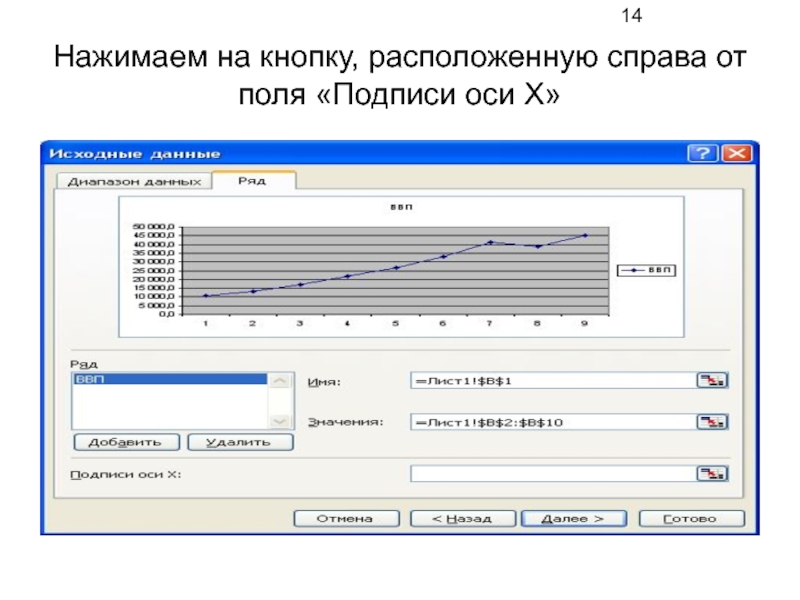800x600 pixels.
Task: Click the Имя label
Action: pos(324,382)
